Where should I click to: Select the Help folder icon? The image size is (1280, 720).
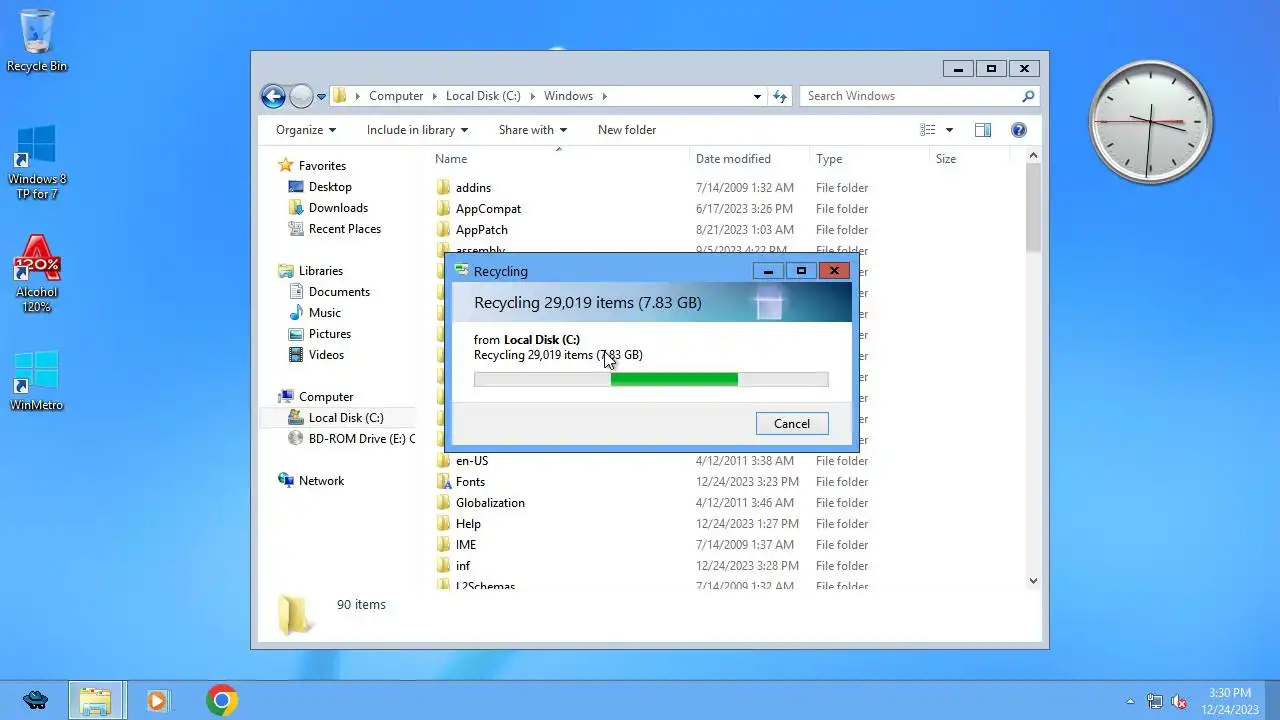click(x=444, y=524)
